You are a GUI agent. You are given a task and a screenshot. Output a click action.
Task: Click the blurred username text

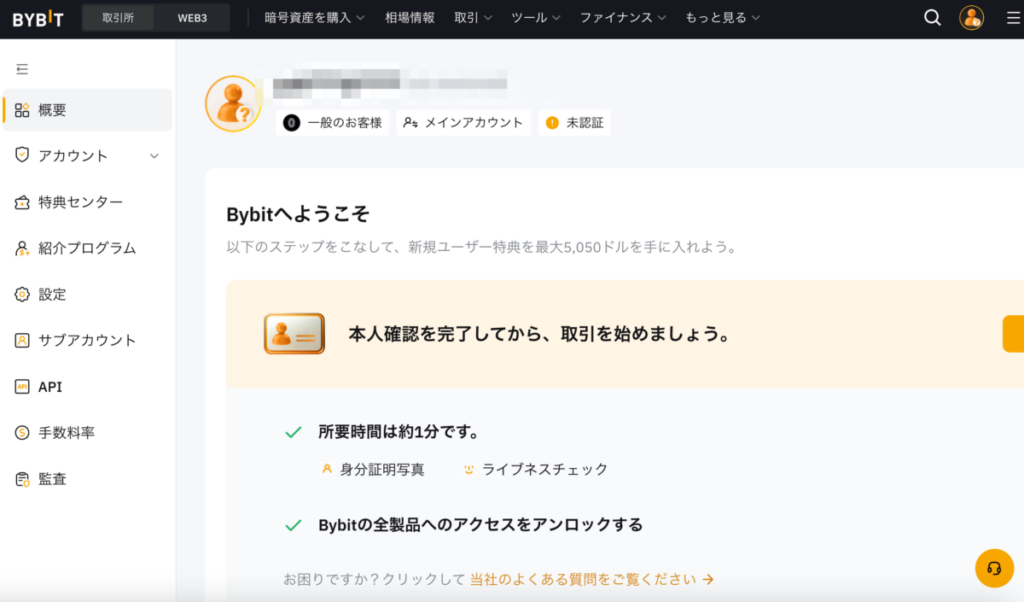click(390, 84)
